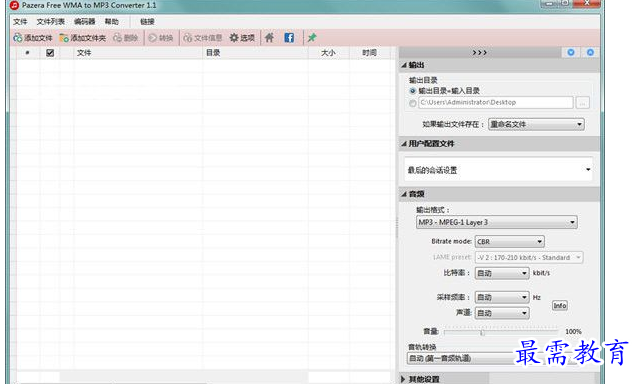Click the >>> panel collapse bar
Screen dimensions: 637x384
tap(479, 52)
